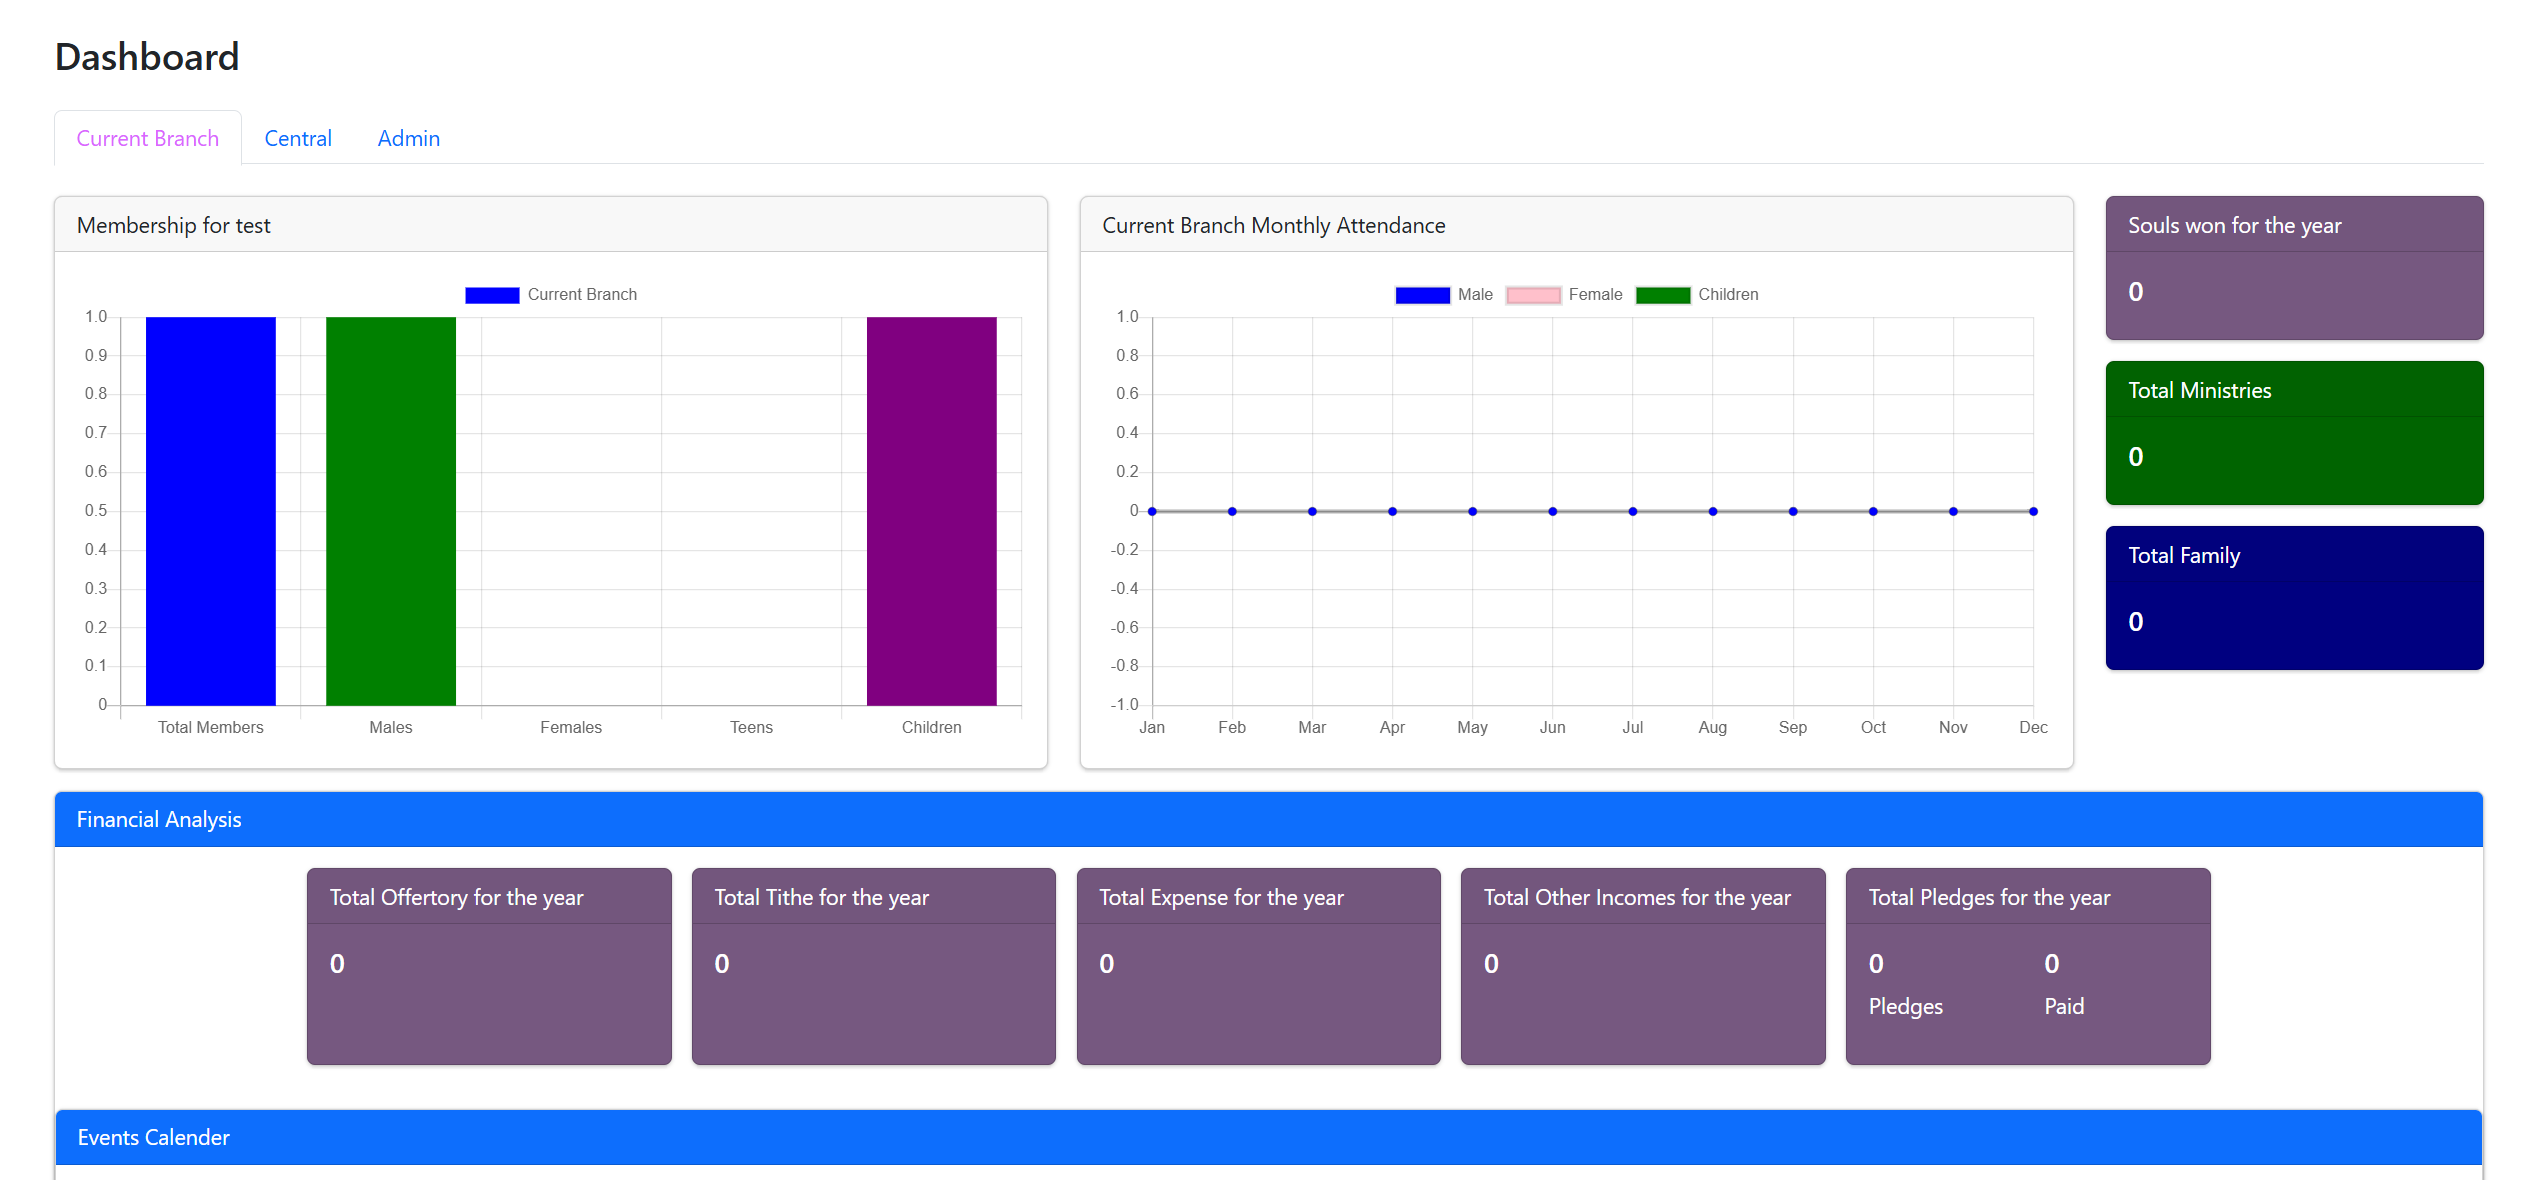The width and height of the screenshot is (2535, 1180).
Task: Click the January attendance data point
Action: [x=1152, y=511]
